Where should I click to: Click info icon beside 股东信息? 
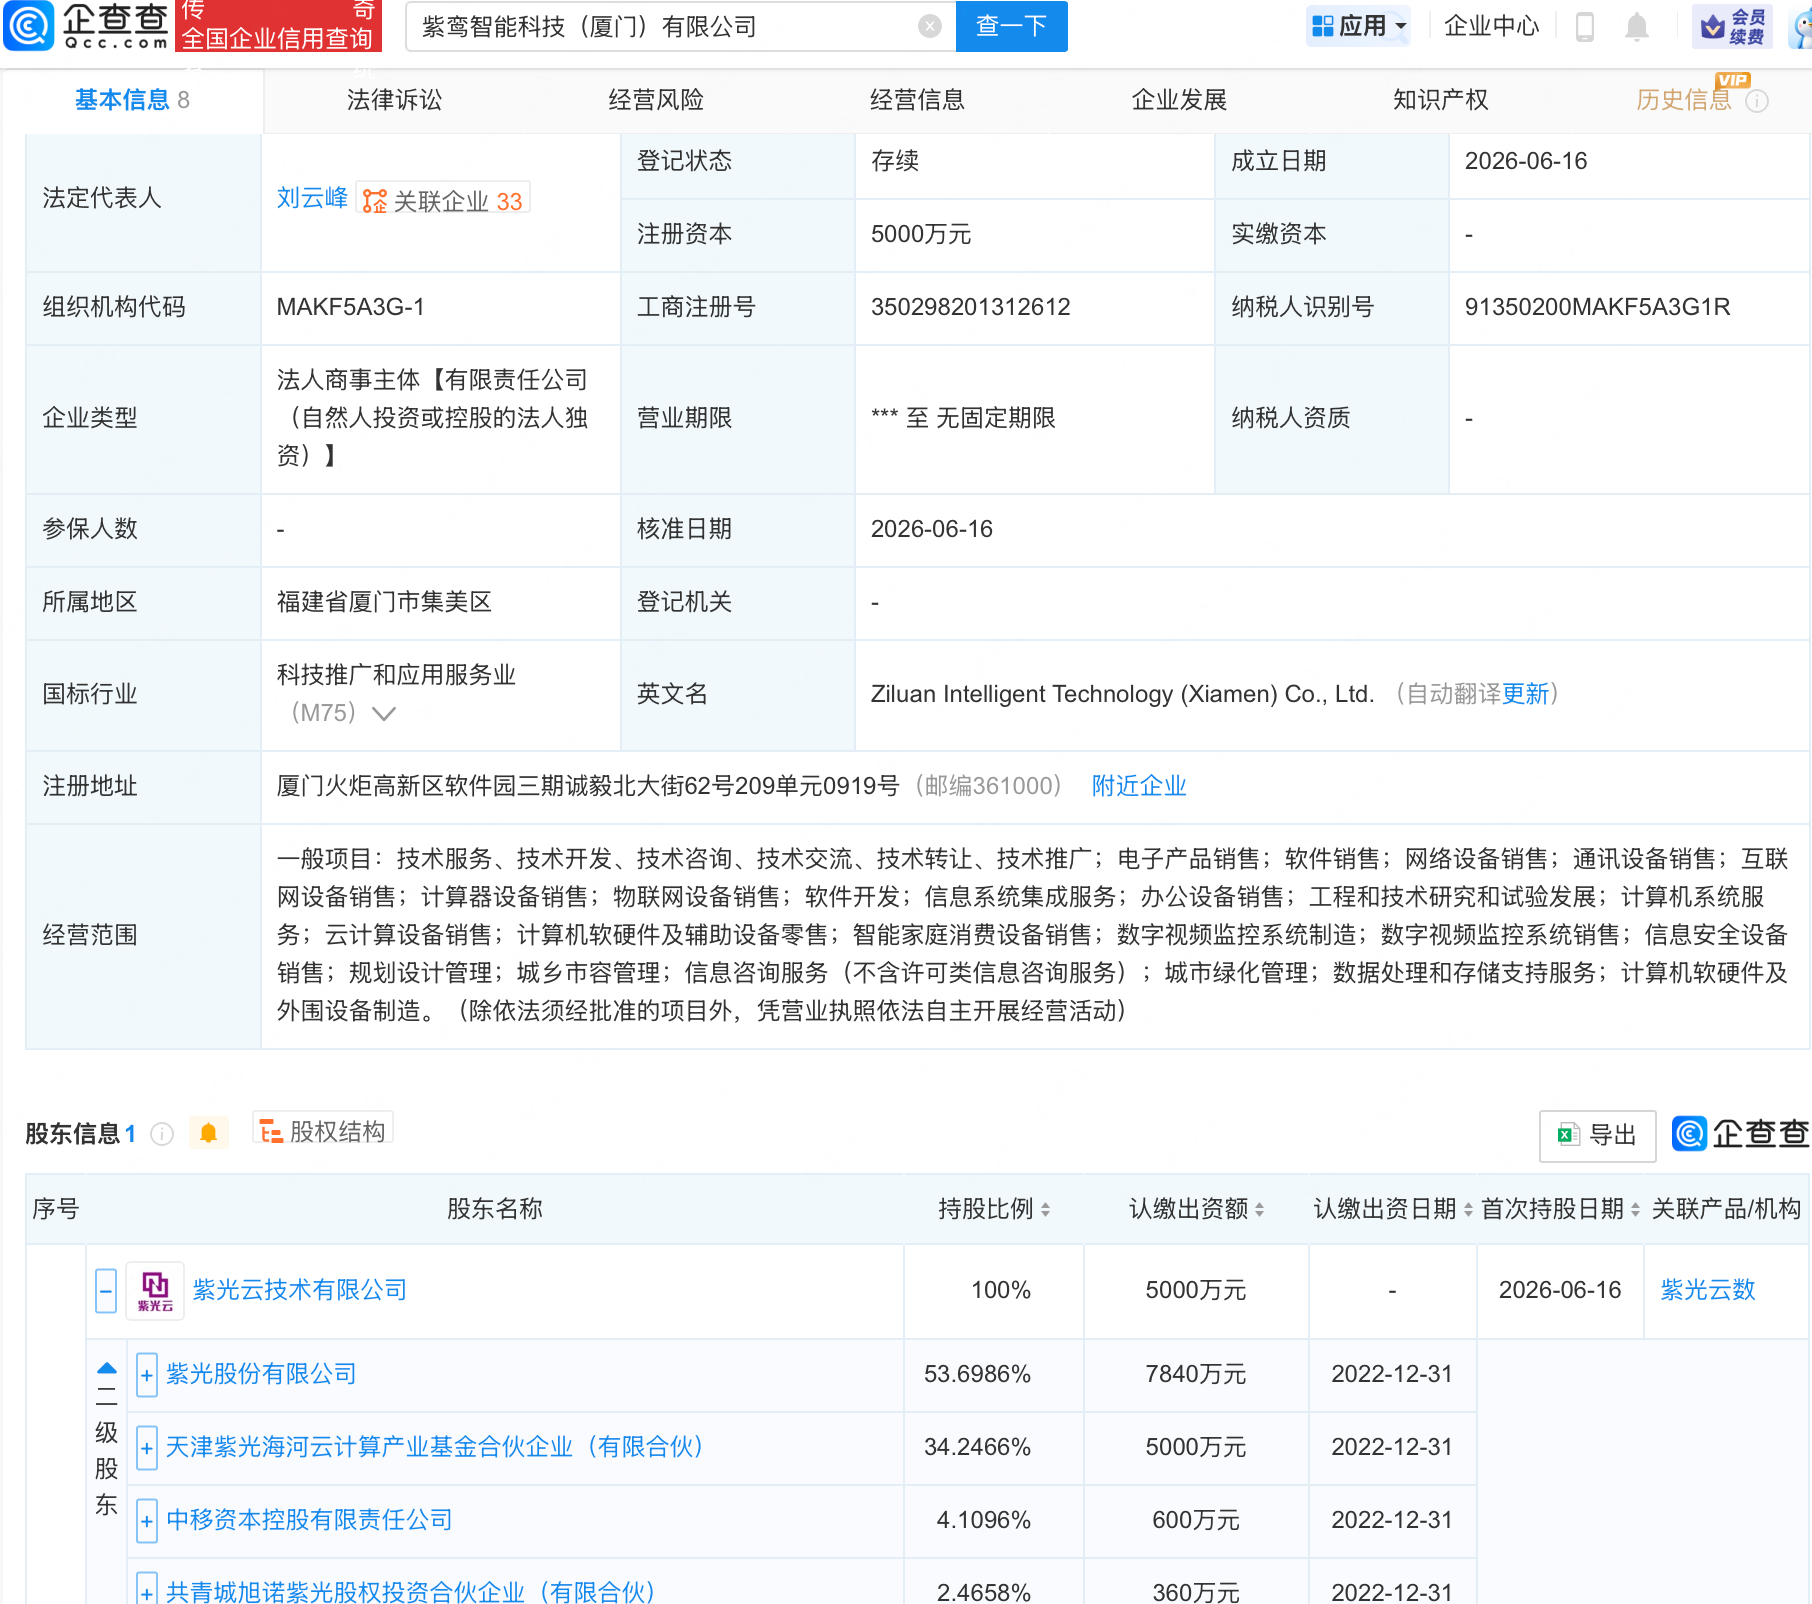pyautogui.click(x=162, y=1134)
